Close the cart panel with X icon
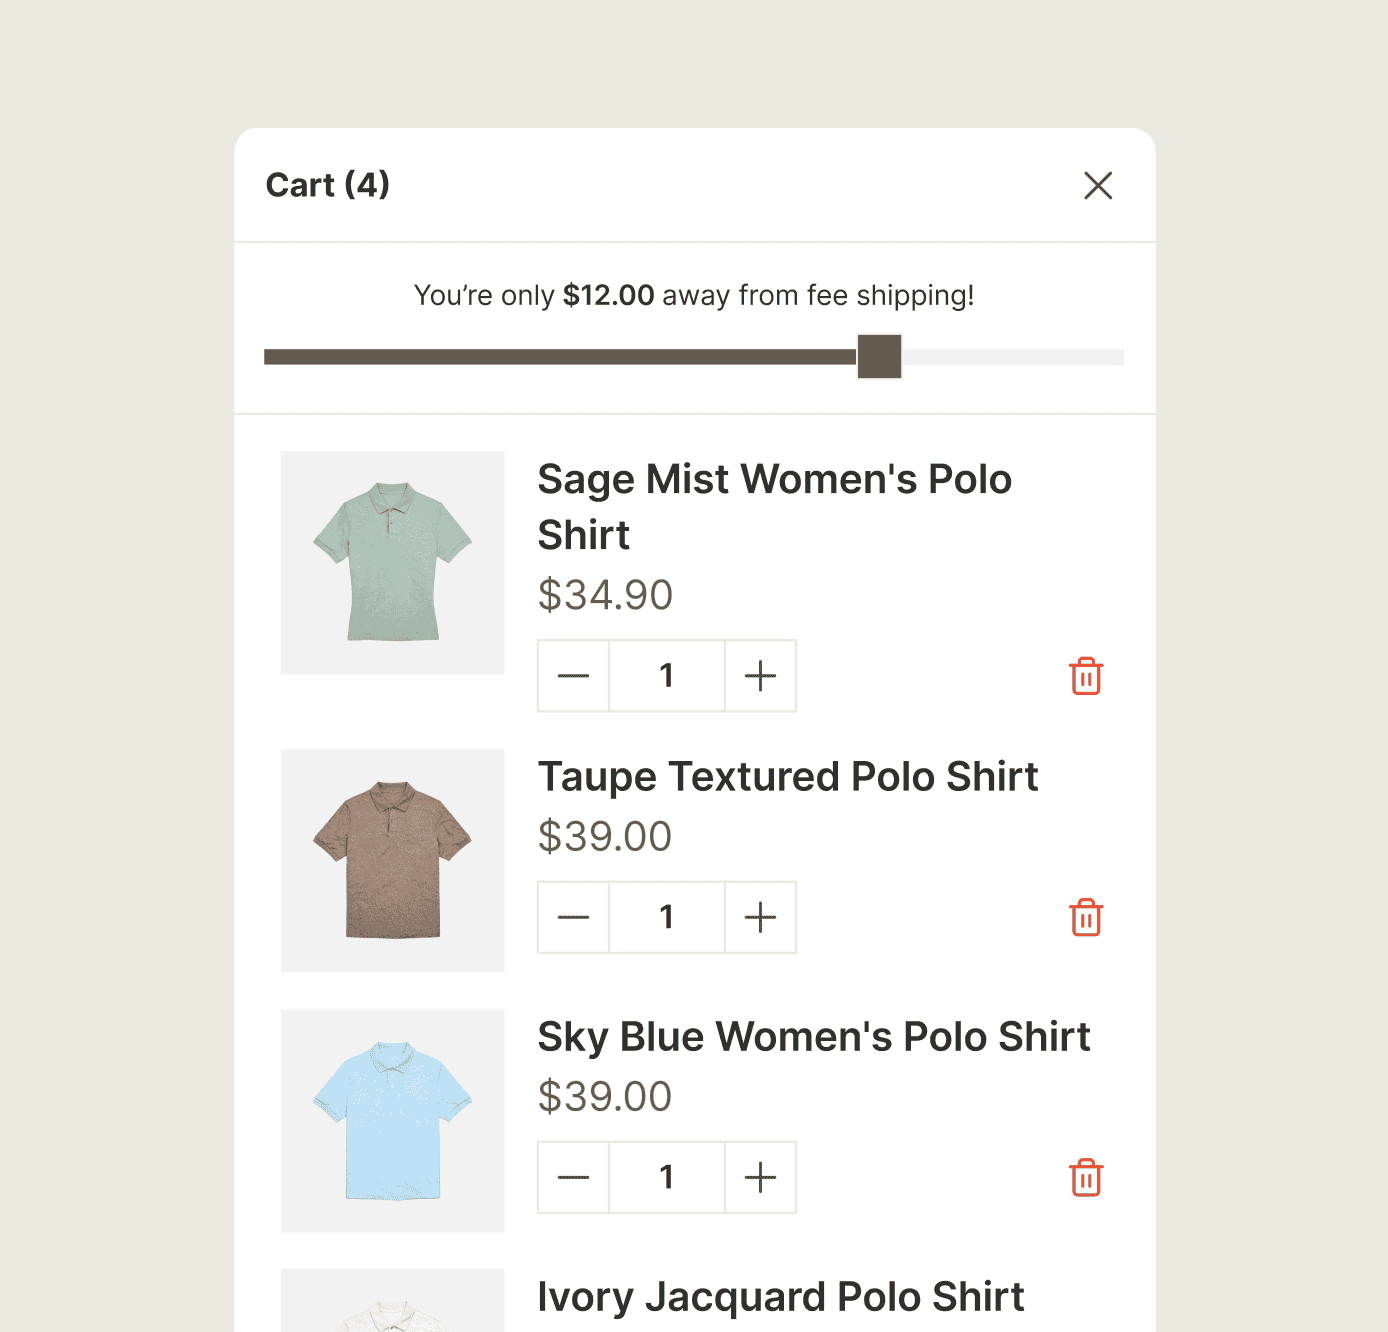1388x1332 pixels. point(1098,185)
